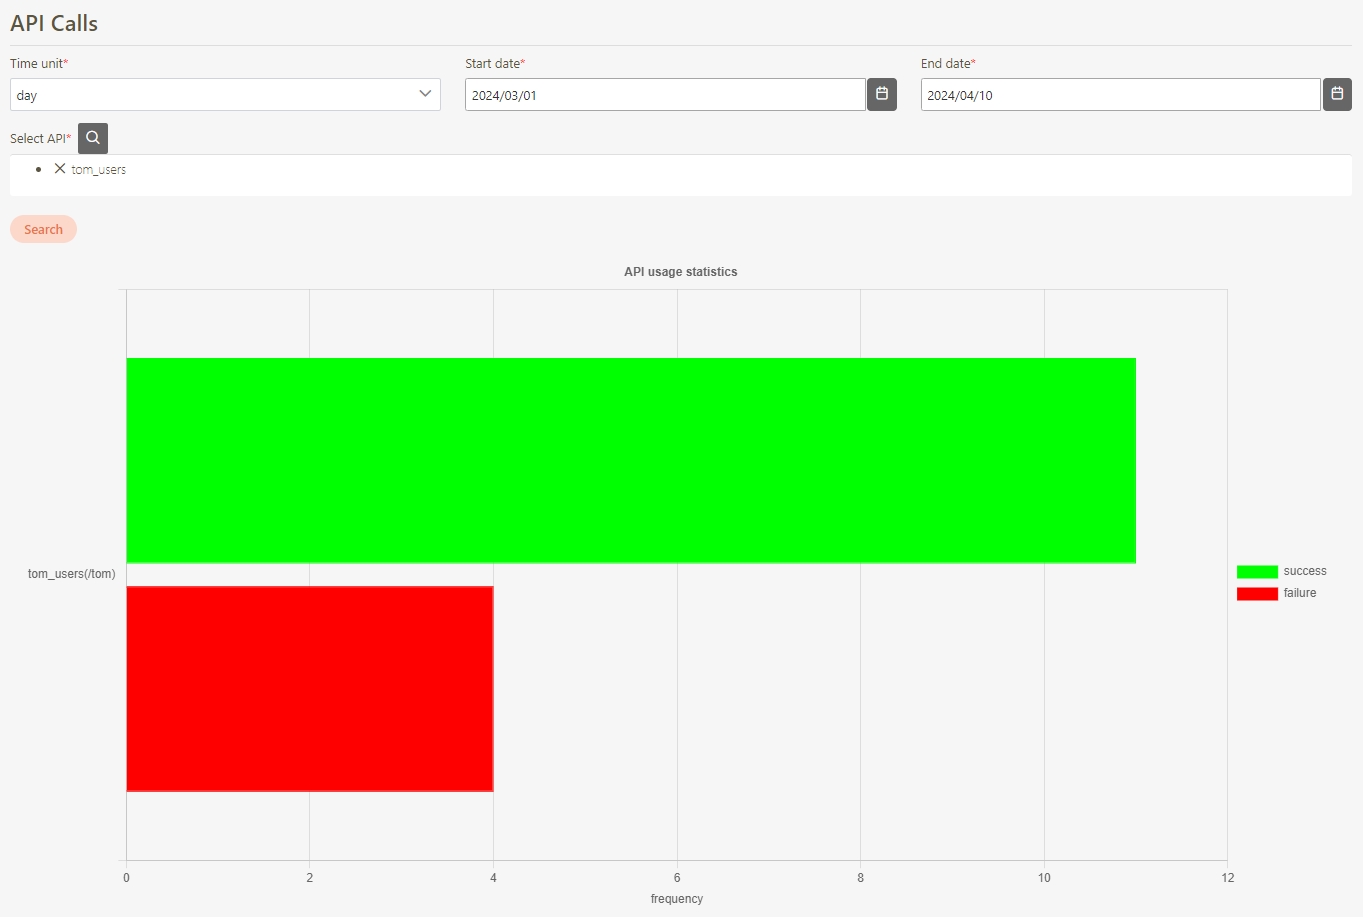This screenshot has height=917, width=1363.
Task: Click the 'API Calls' page heading
Action: 54,23
